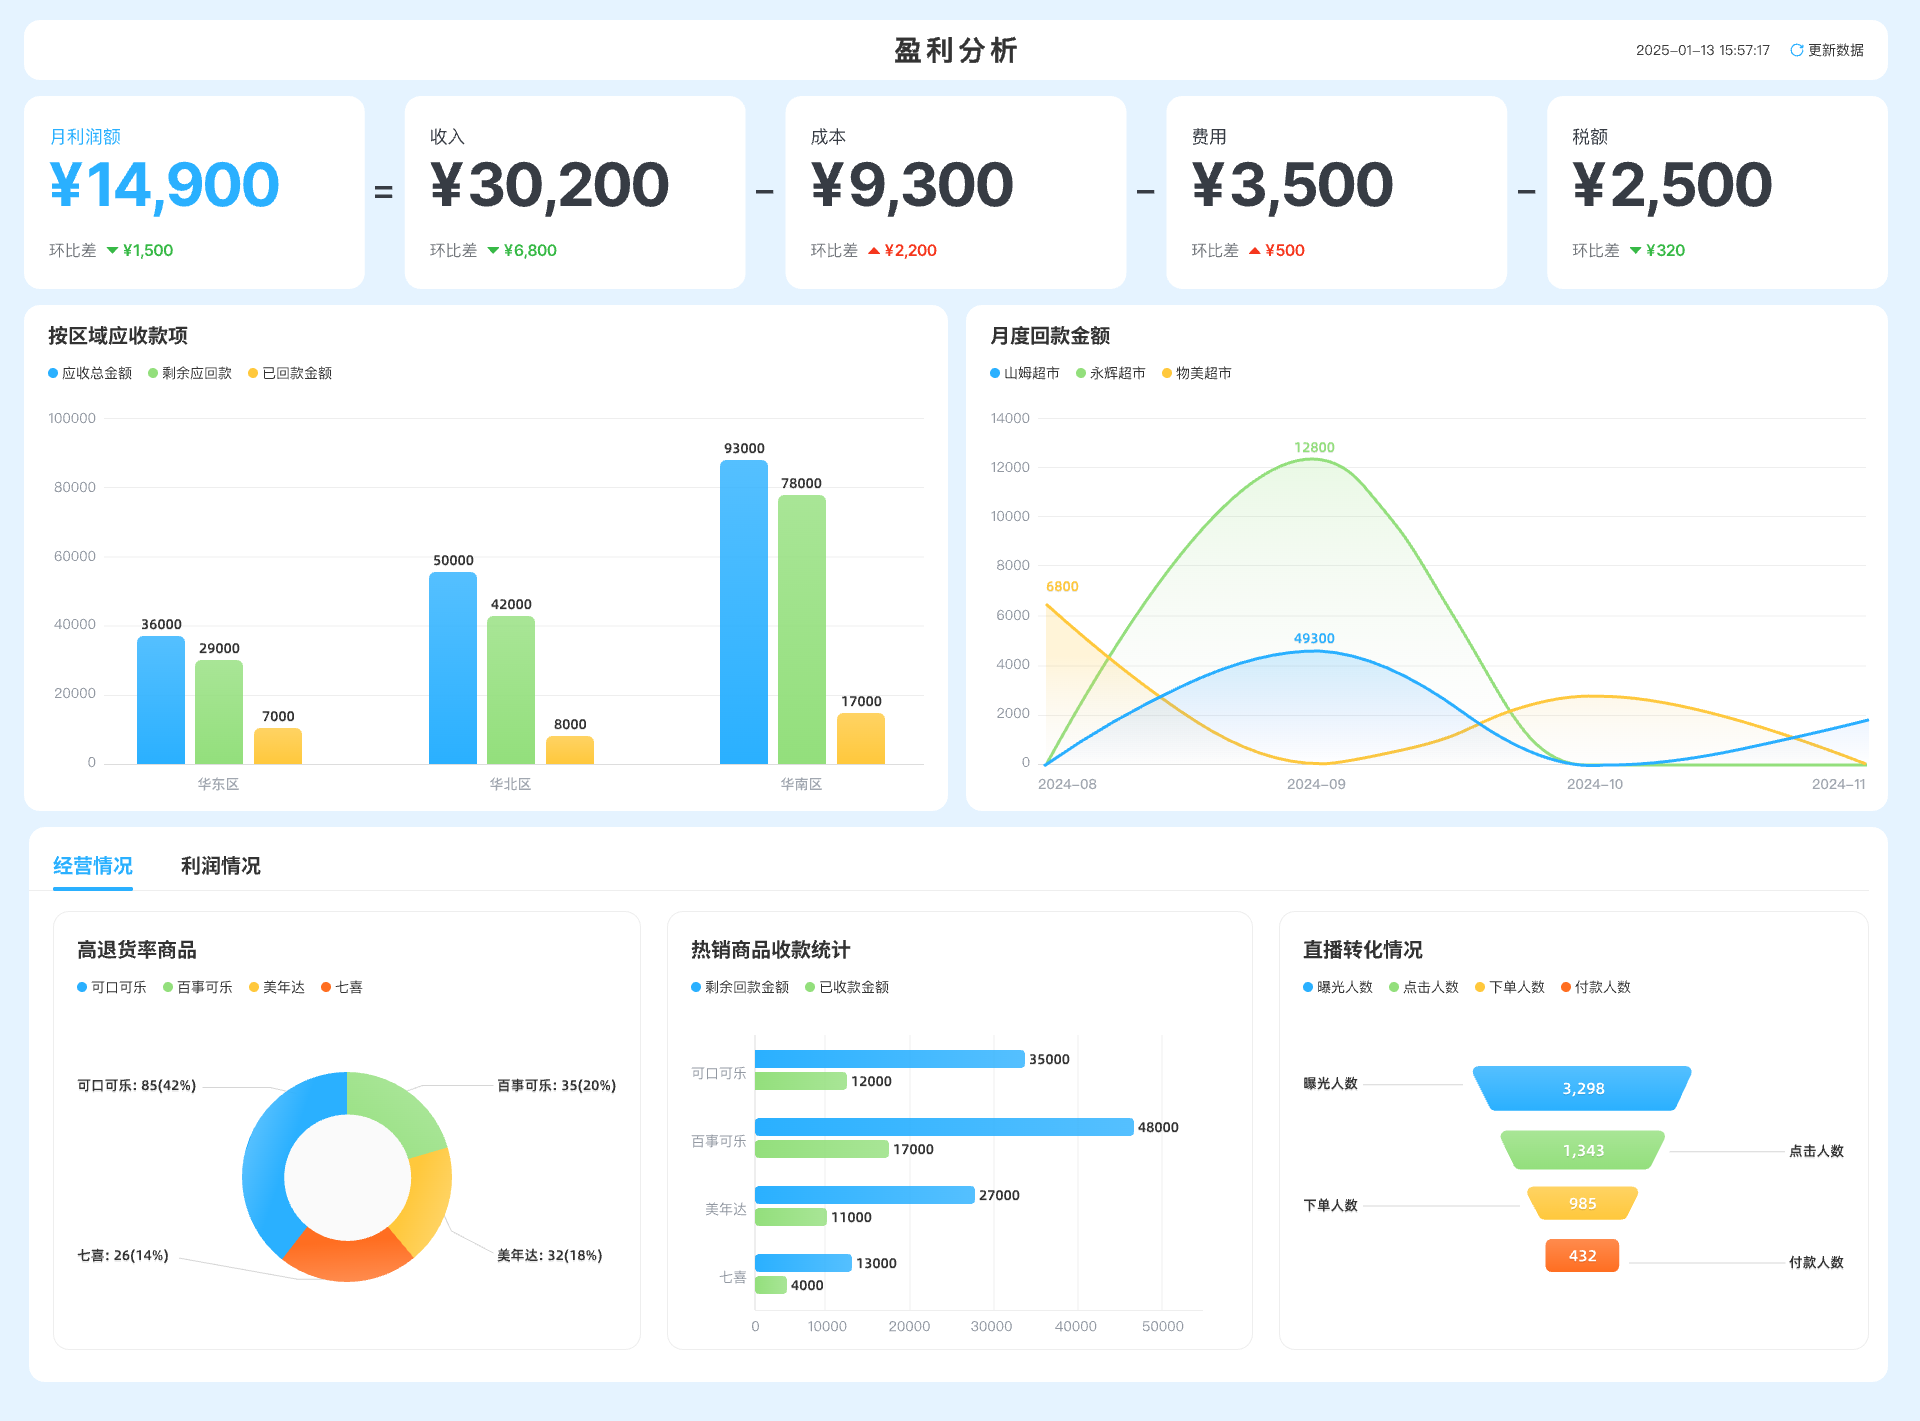1920x1421 pixels.
Task: Hide 剩余回款金额 series in hot-sales chart
Action: tap(740, 987)
